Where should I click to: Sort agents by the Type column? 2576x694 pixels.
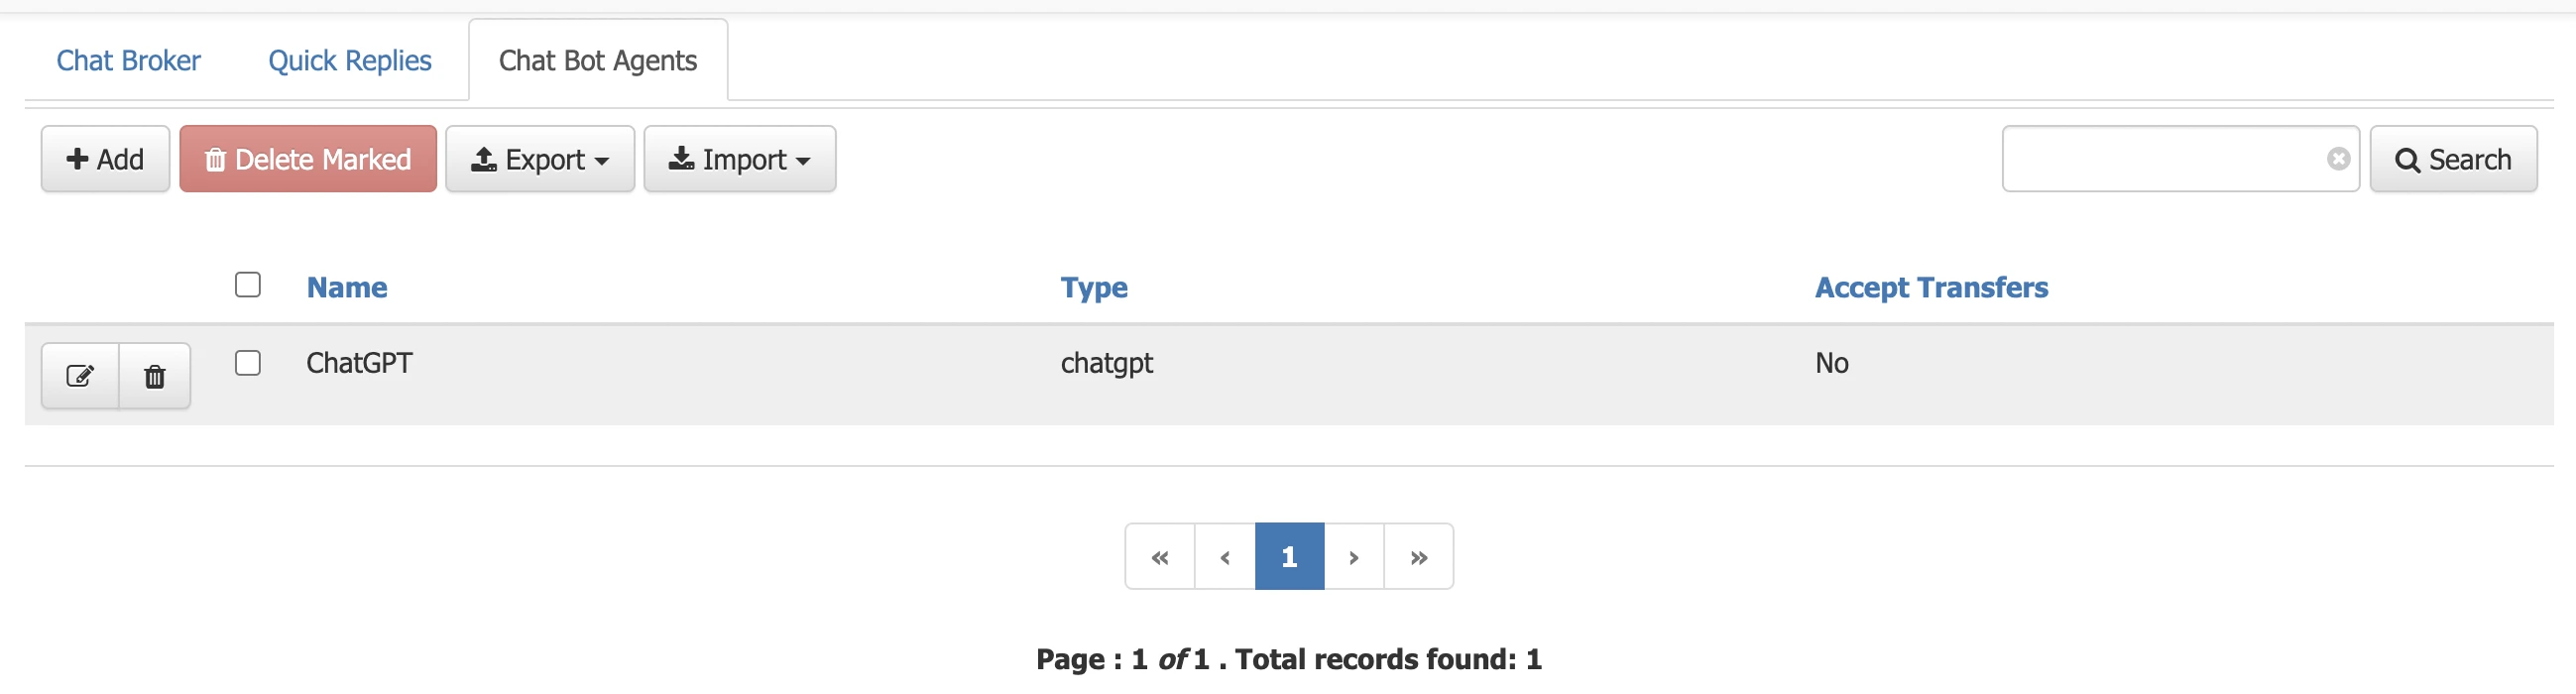click(x=1094, y=287)
